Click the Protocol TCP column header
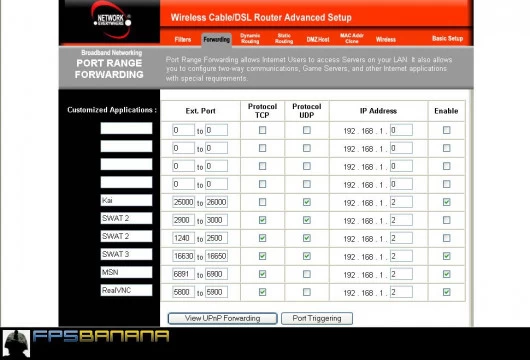Screen dimensions: 530x360 pos(262,111)
